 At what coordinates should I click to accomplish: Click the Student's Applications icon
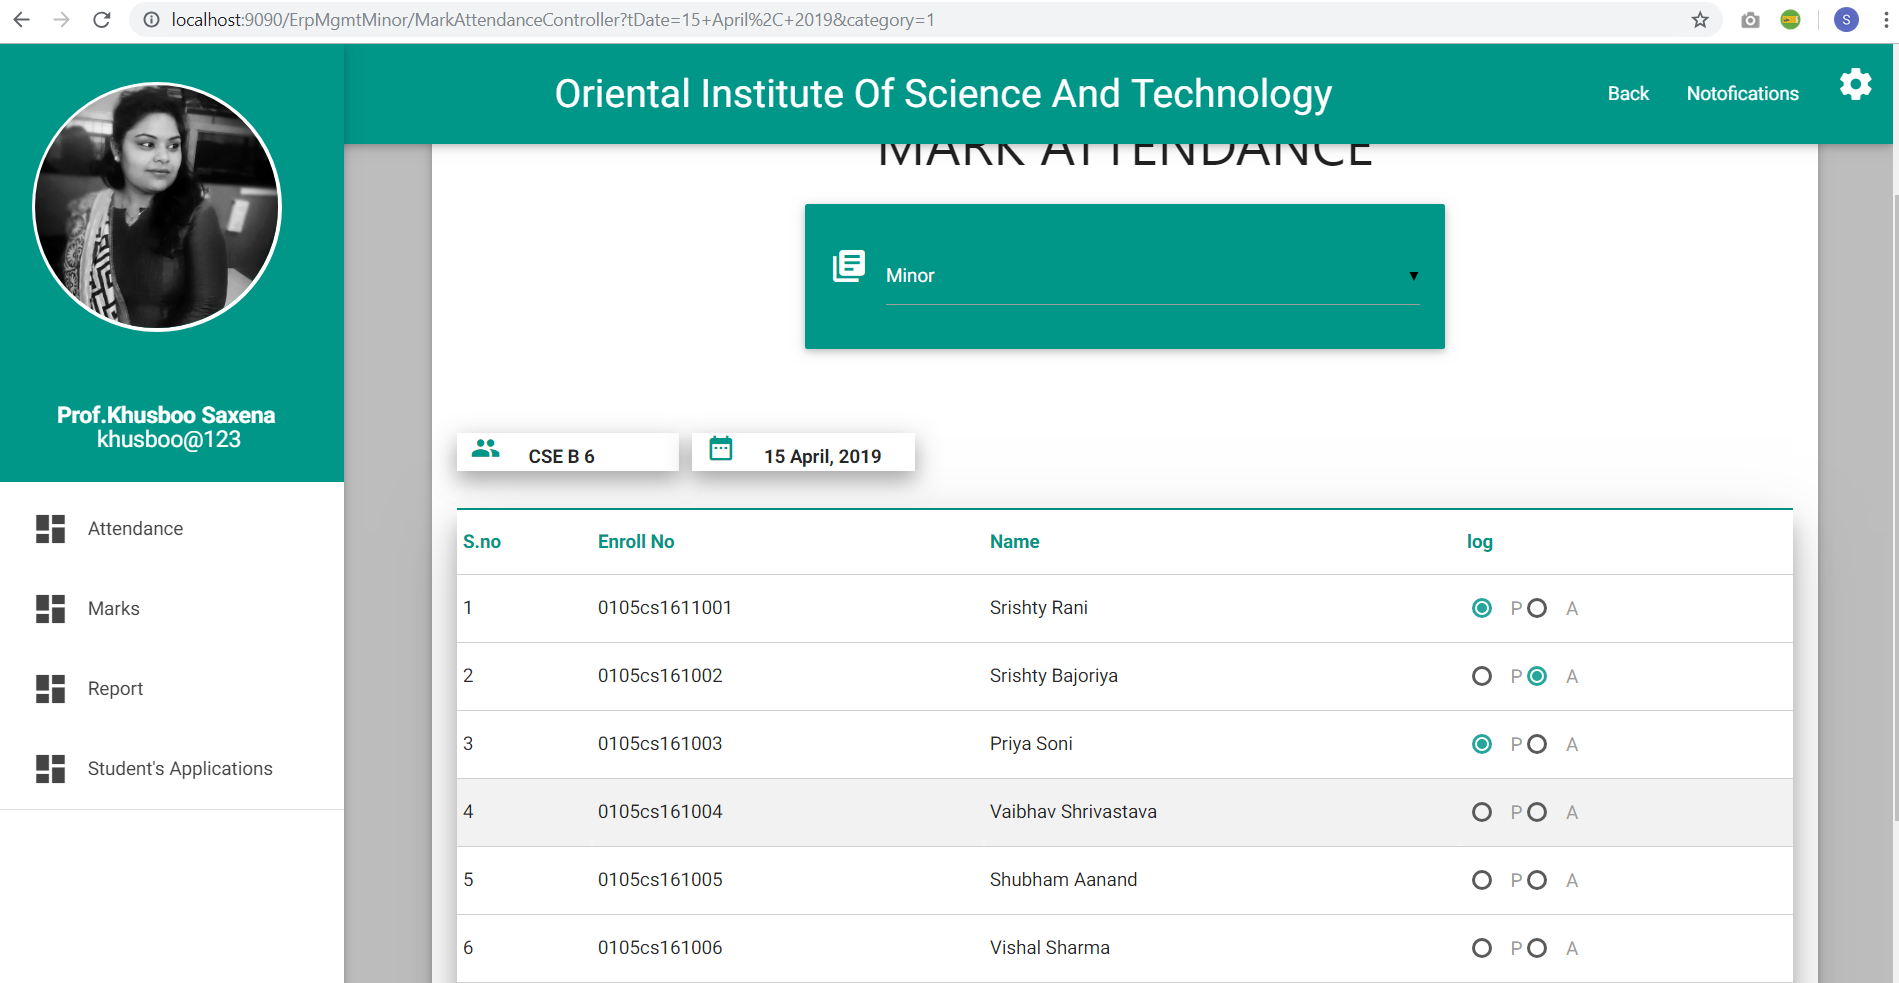coord(50,768)
